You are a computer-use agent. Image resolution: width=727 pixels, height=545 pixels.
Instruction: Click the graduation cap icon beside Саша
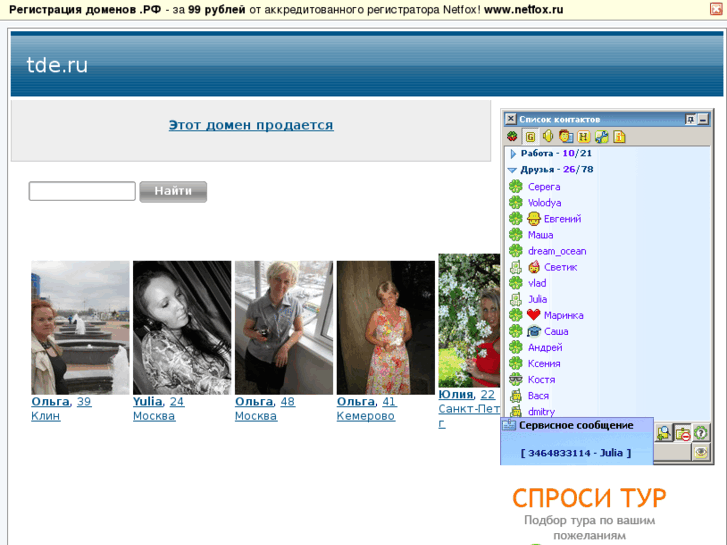(x=534, y=331)
